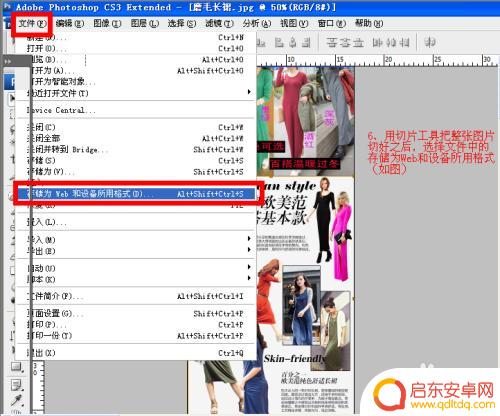
Task: Choose 打开为智能对象... from the File menu
Action: 136,82
